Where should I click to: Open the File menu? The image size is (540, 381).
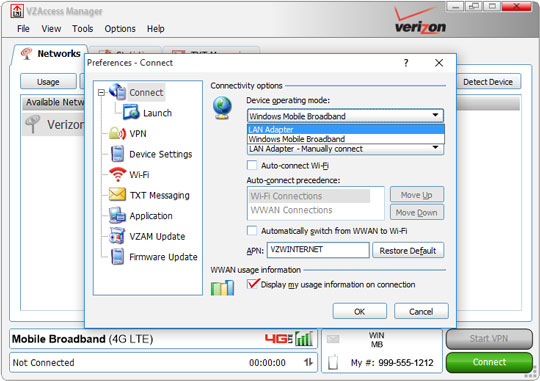23,29
